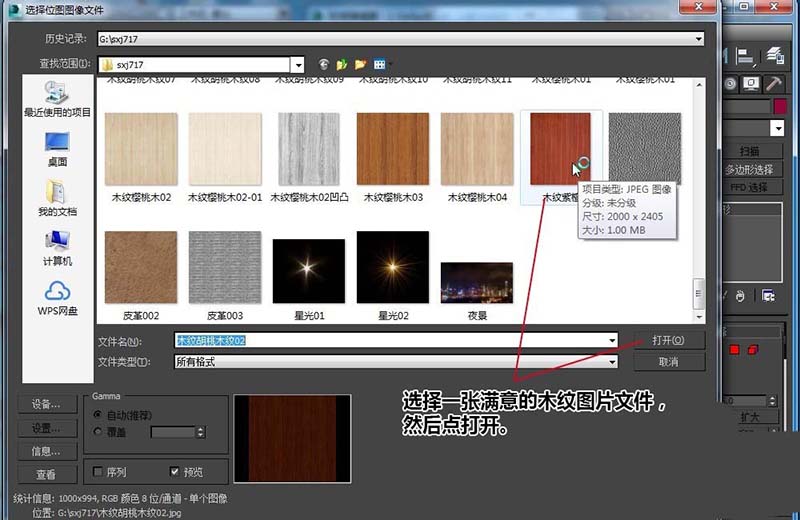Click file list scrollbar up arrow
This screenshot has width=800, height=520.
click(x=699, y=85)
